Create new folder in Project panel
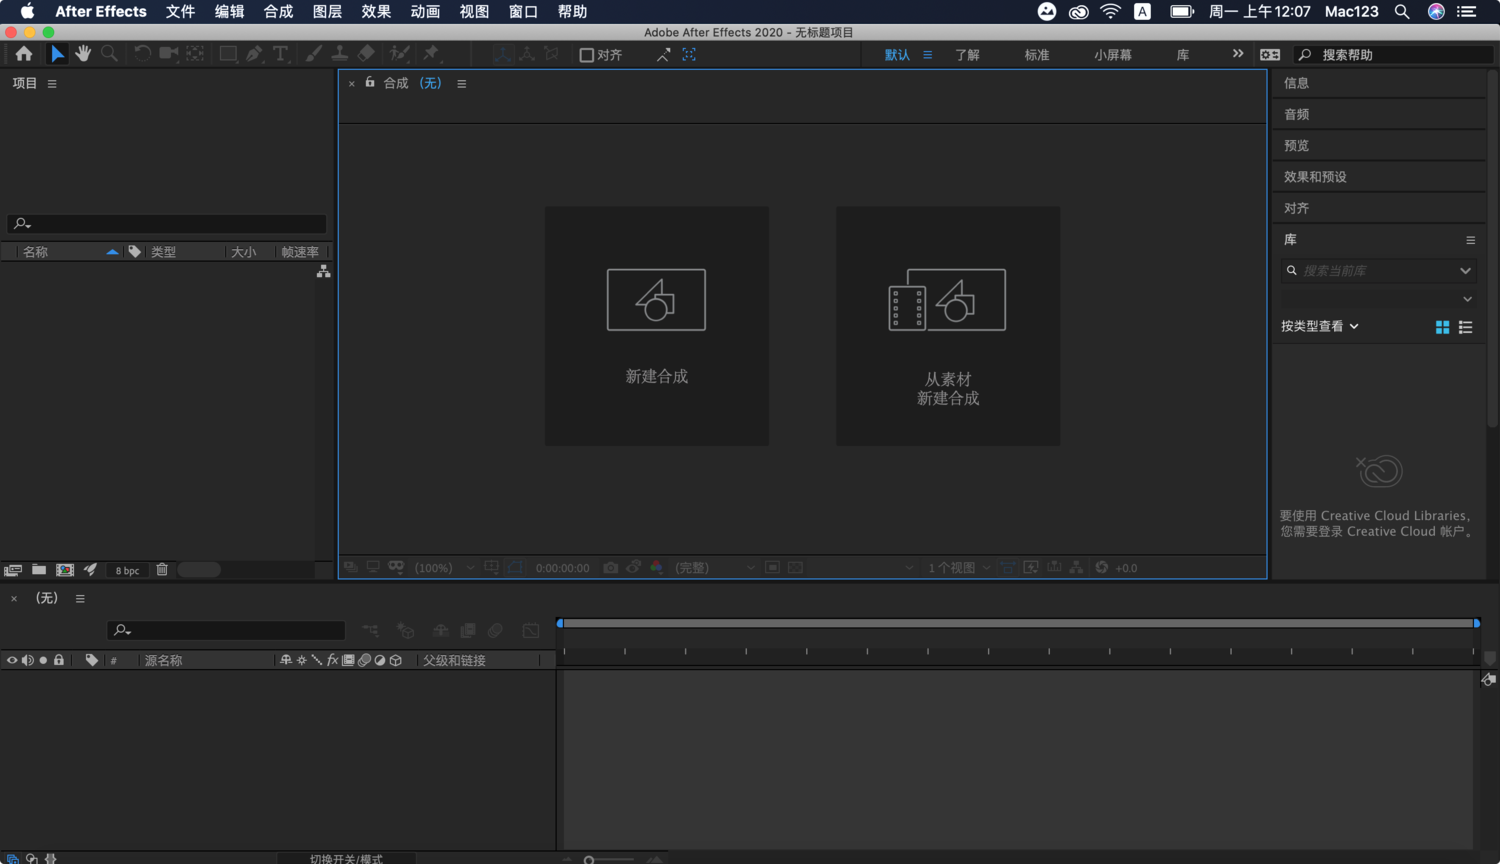The height and width of the screenshot is (864, 1500). [39, 570]
